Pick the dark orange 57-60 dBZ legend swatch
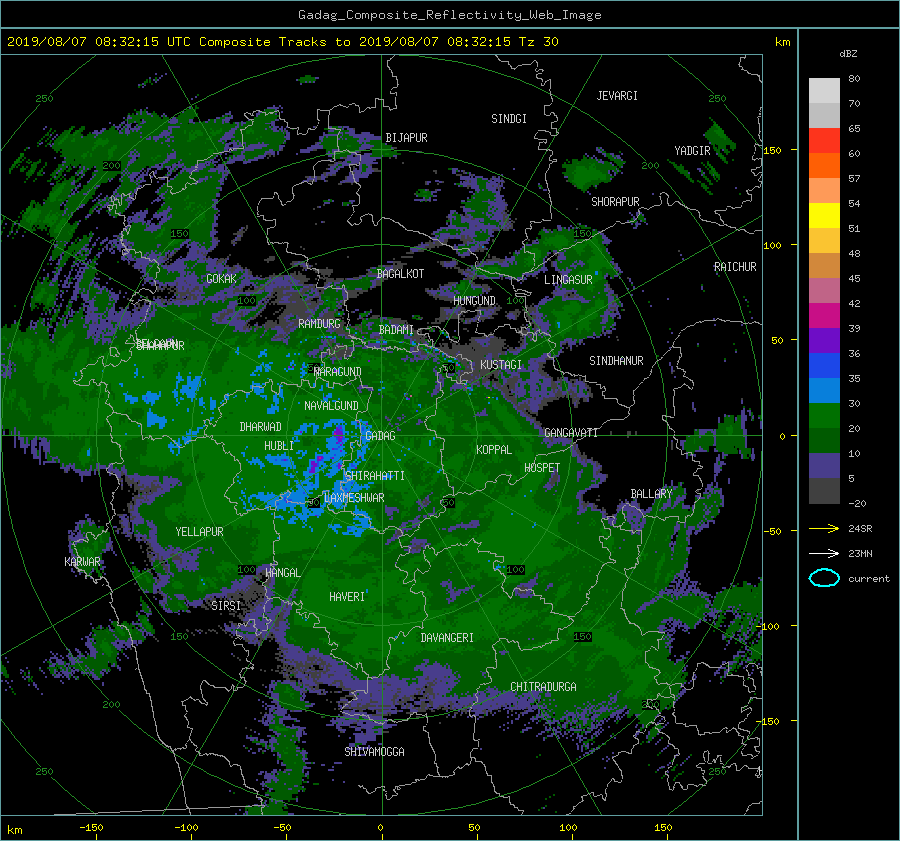 coord(824,166)
